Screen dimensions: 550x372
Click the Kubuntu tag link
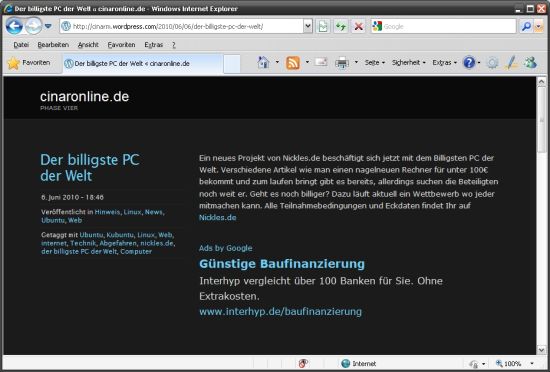coord(120,235)
